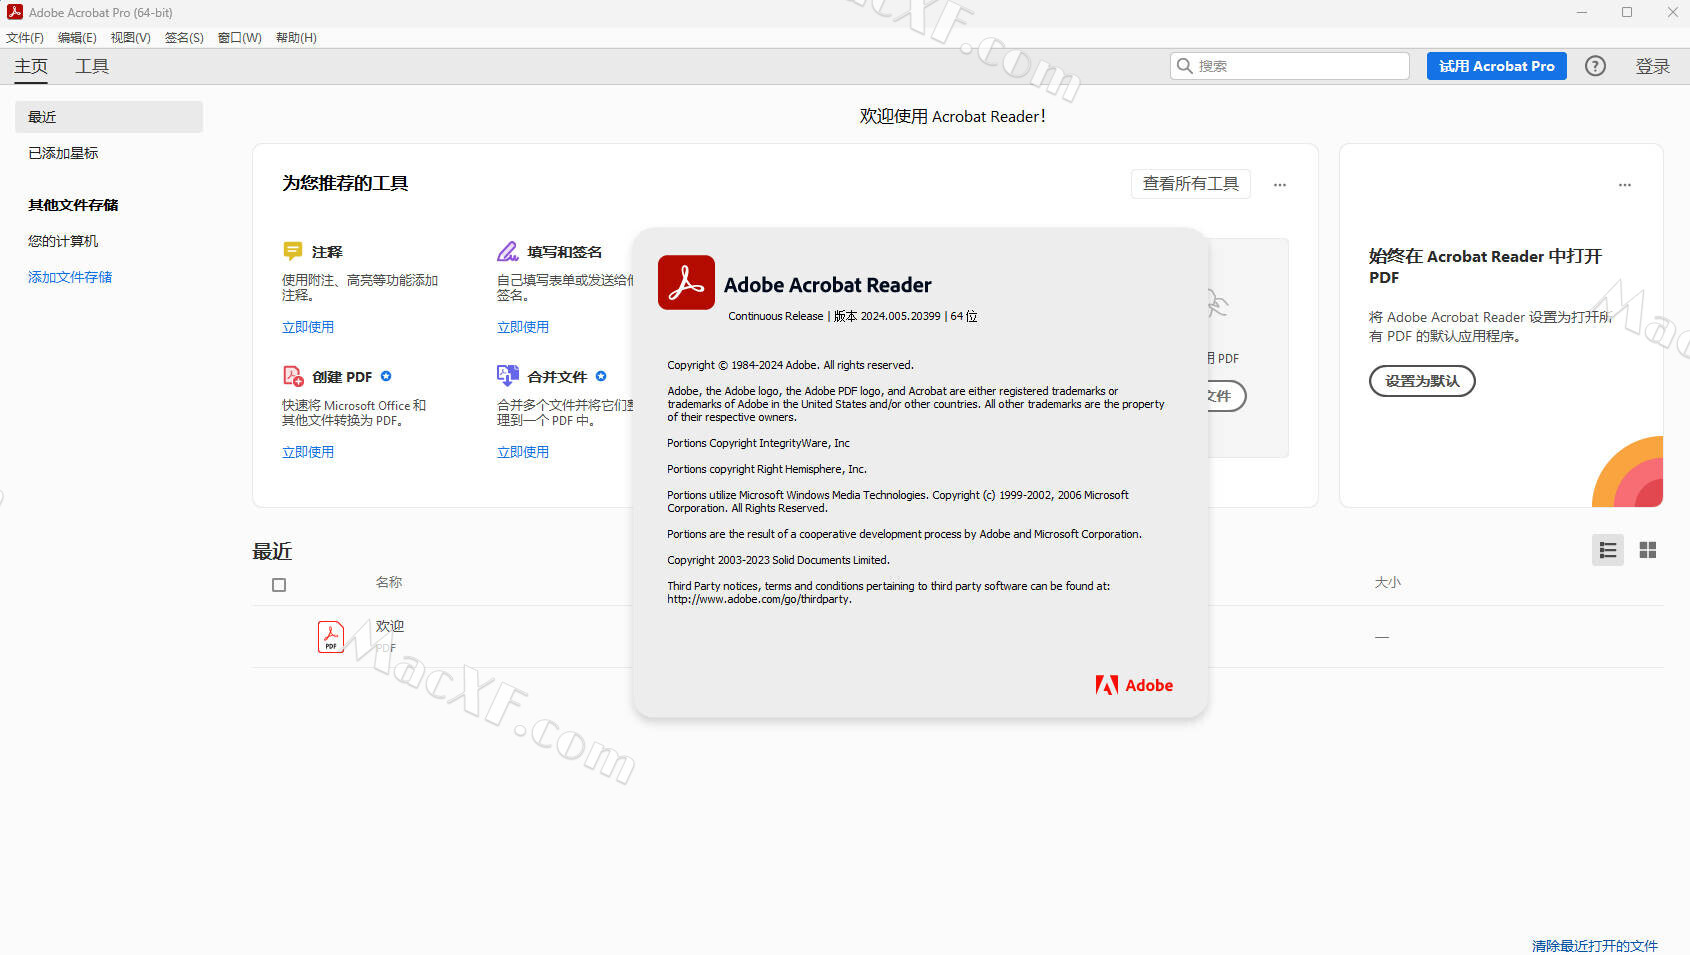Tick the select-all checkbox in recent list
The width and height of the screenshot is (1690, 955).
pos(279,585)
